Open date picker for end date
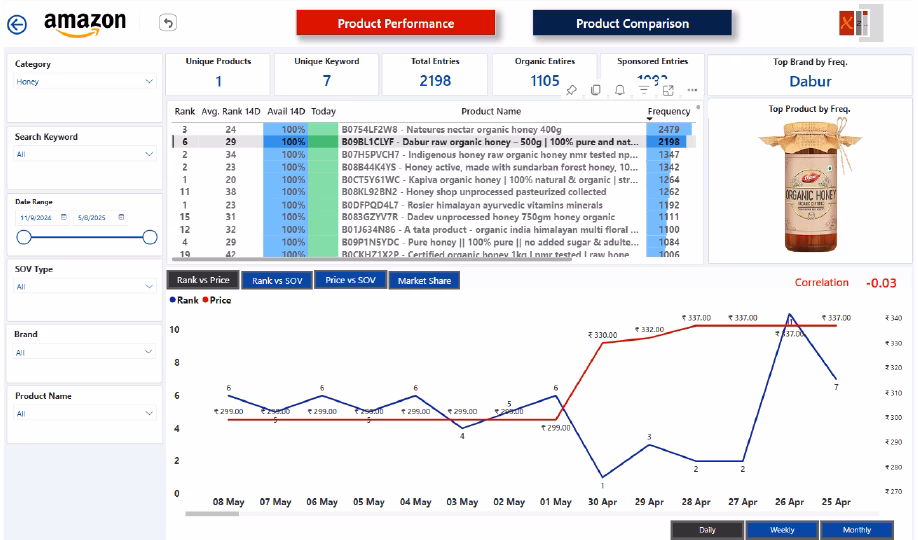This screenshot has width=918, height=540. pyautogui.click(x=121, y=217)
